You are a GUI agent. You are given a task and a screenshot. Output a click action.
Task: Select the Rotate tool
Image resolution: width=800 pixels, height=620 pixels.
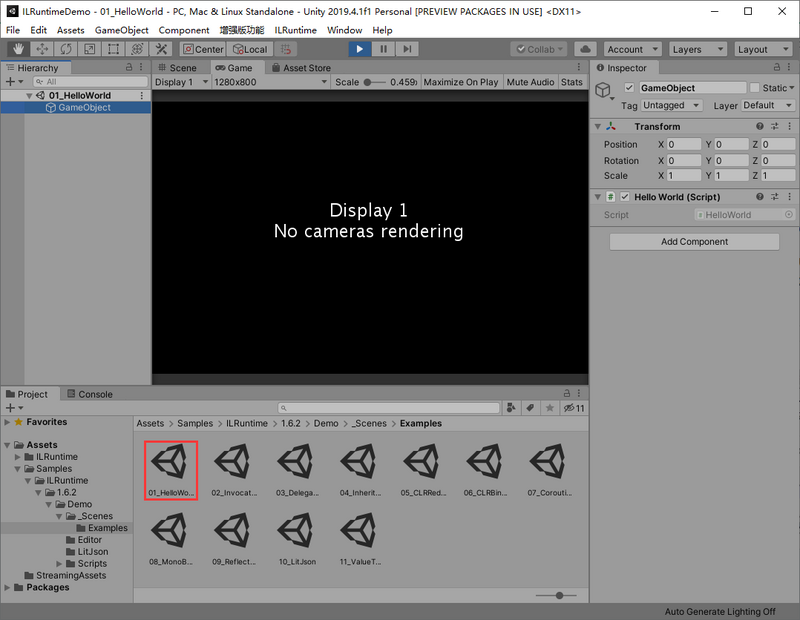66,49
